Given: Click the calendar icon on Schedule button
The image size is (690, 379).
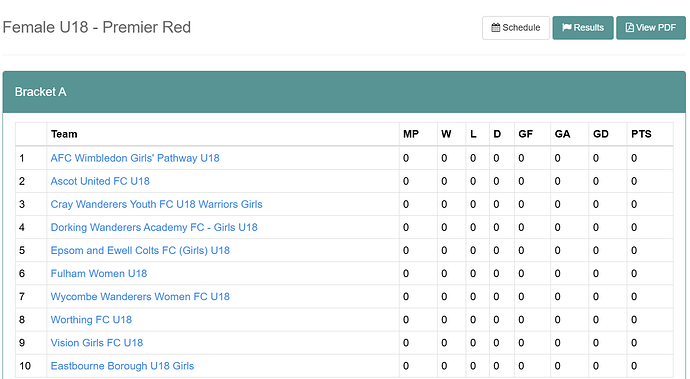Looking at the screenshot, I should 495,28.
